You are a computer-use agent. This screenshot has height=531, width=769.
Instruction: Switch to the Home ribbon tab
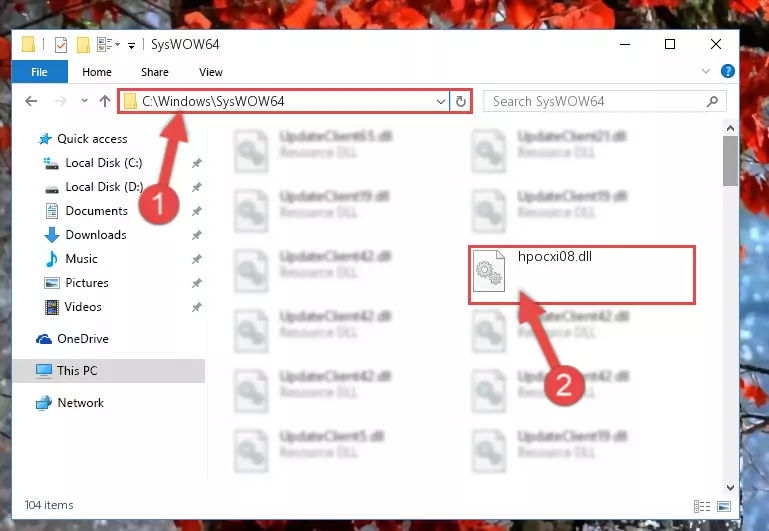[x=97, y=72]
